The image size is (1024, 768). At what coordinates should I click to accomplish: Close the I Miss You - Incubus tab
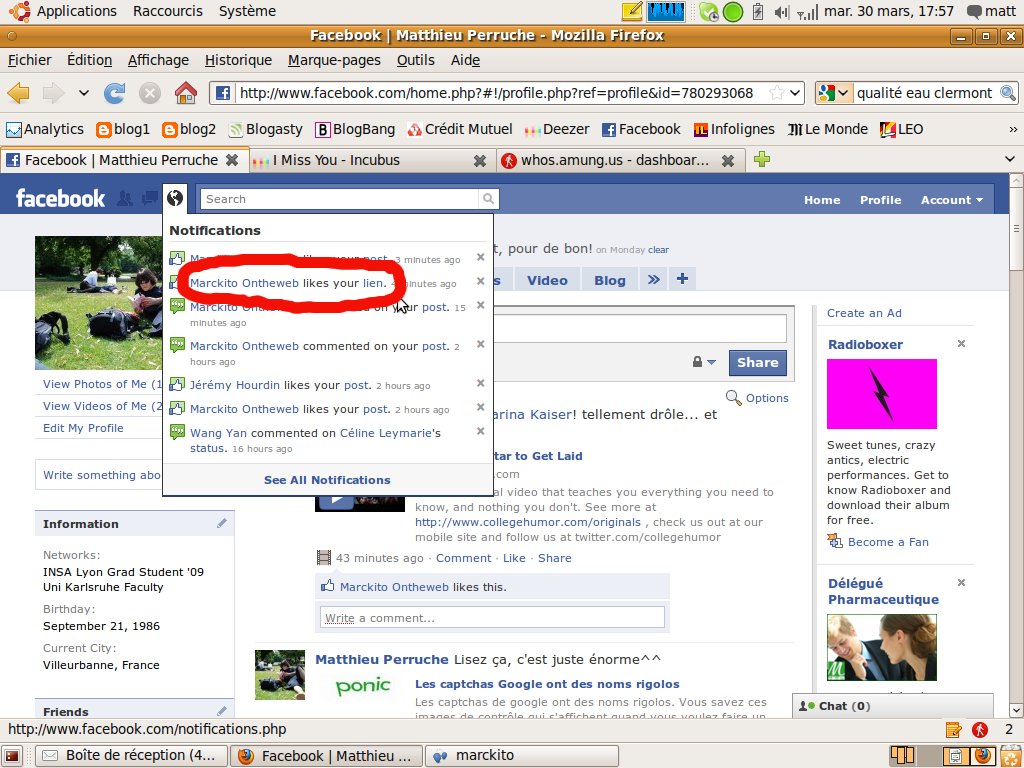480,160
